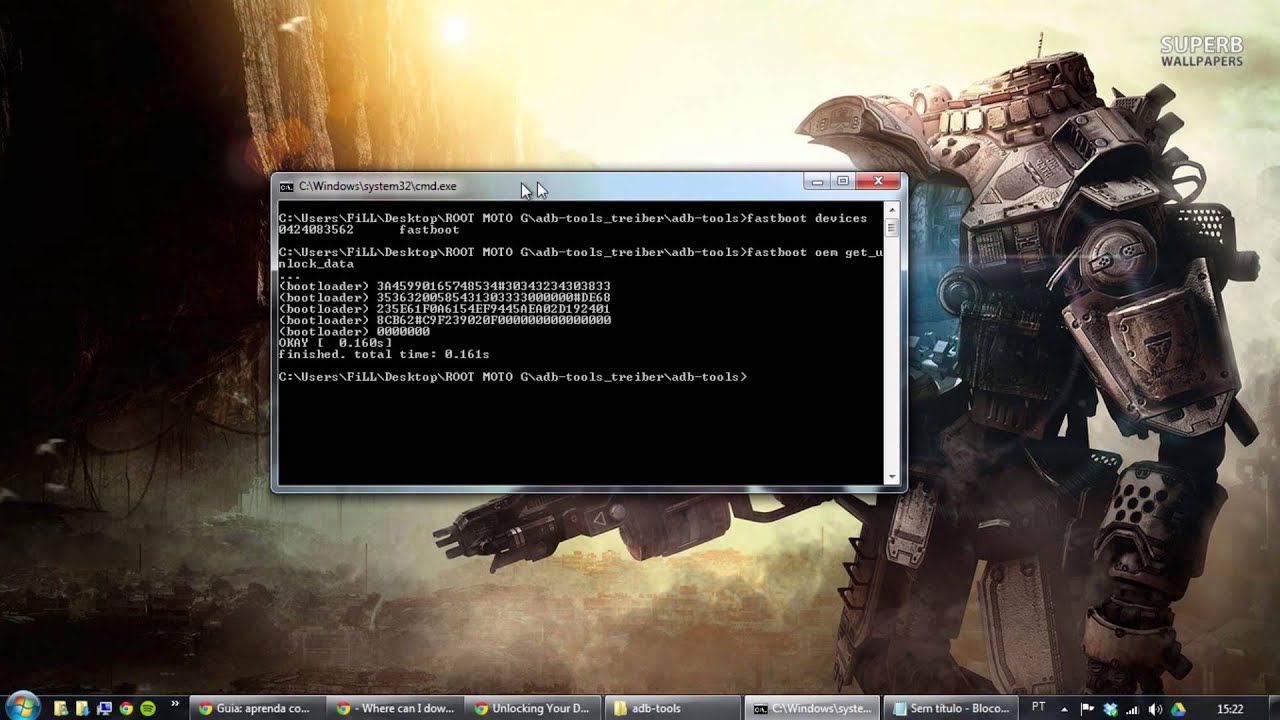Open the Windows Start menu orb

coord(23,704)
